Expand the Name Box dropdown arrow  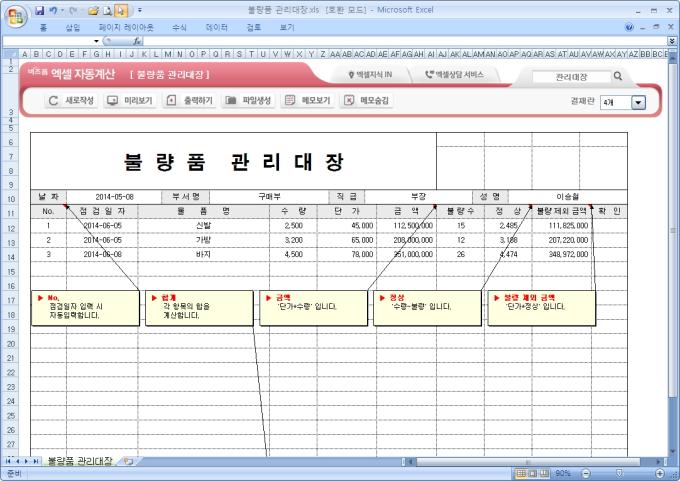[96, 41]
